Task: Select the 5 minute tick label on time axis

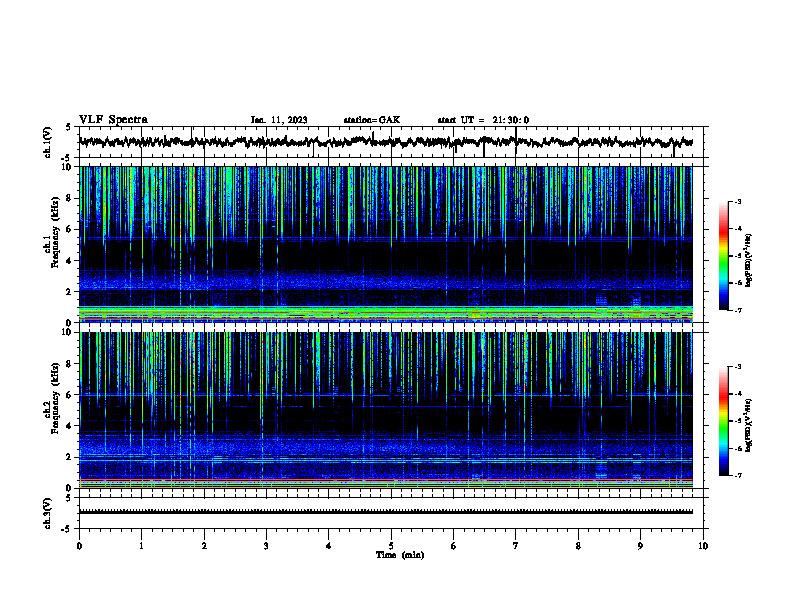Action: [x=391, y=546]
